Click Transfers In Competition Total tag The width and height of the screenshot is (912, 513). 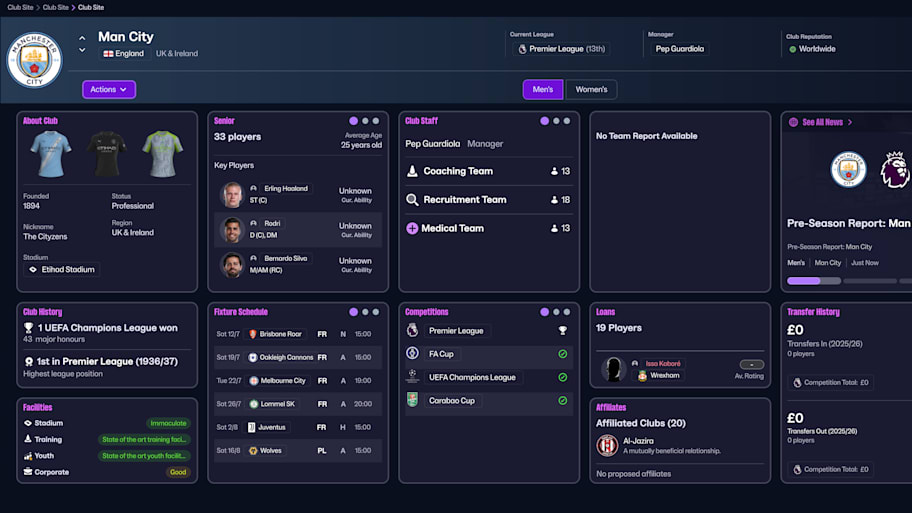coord(831,383)
